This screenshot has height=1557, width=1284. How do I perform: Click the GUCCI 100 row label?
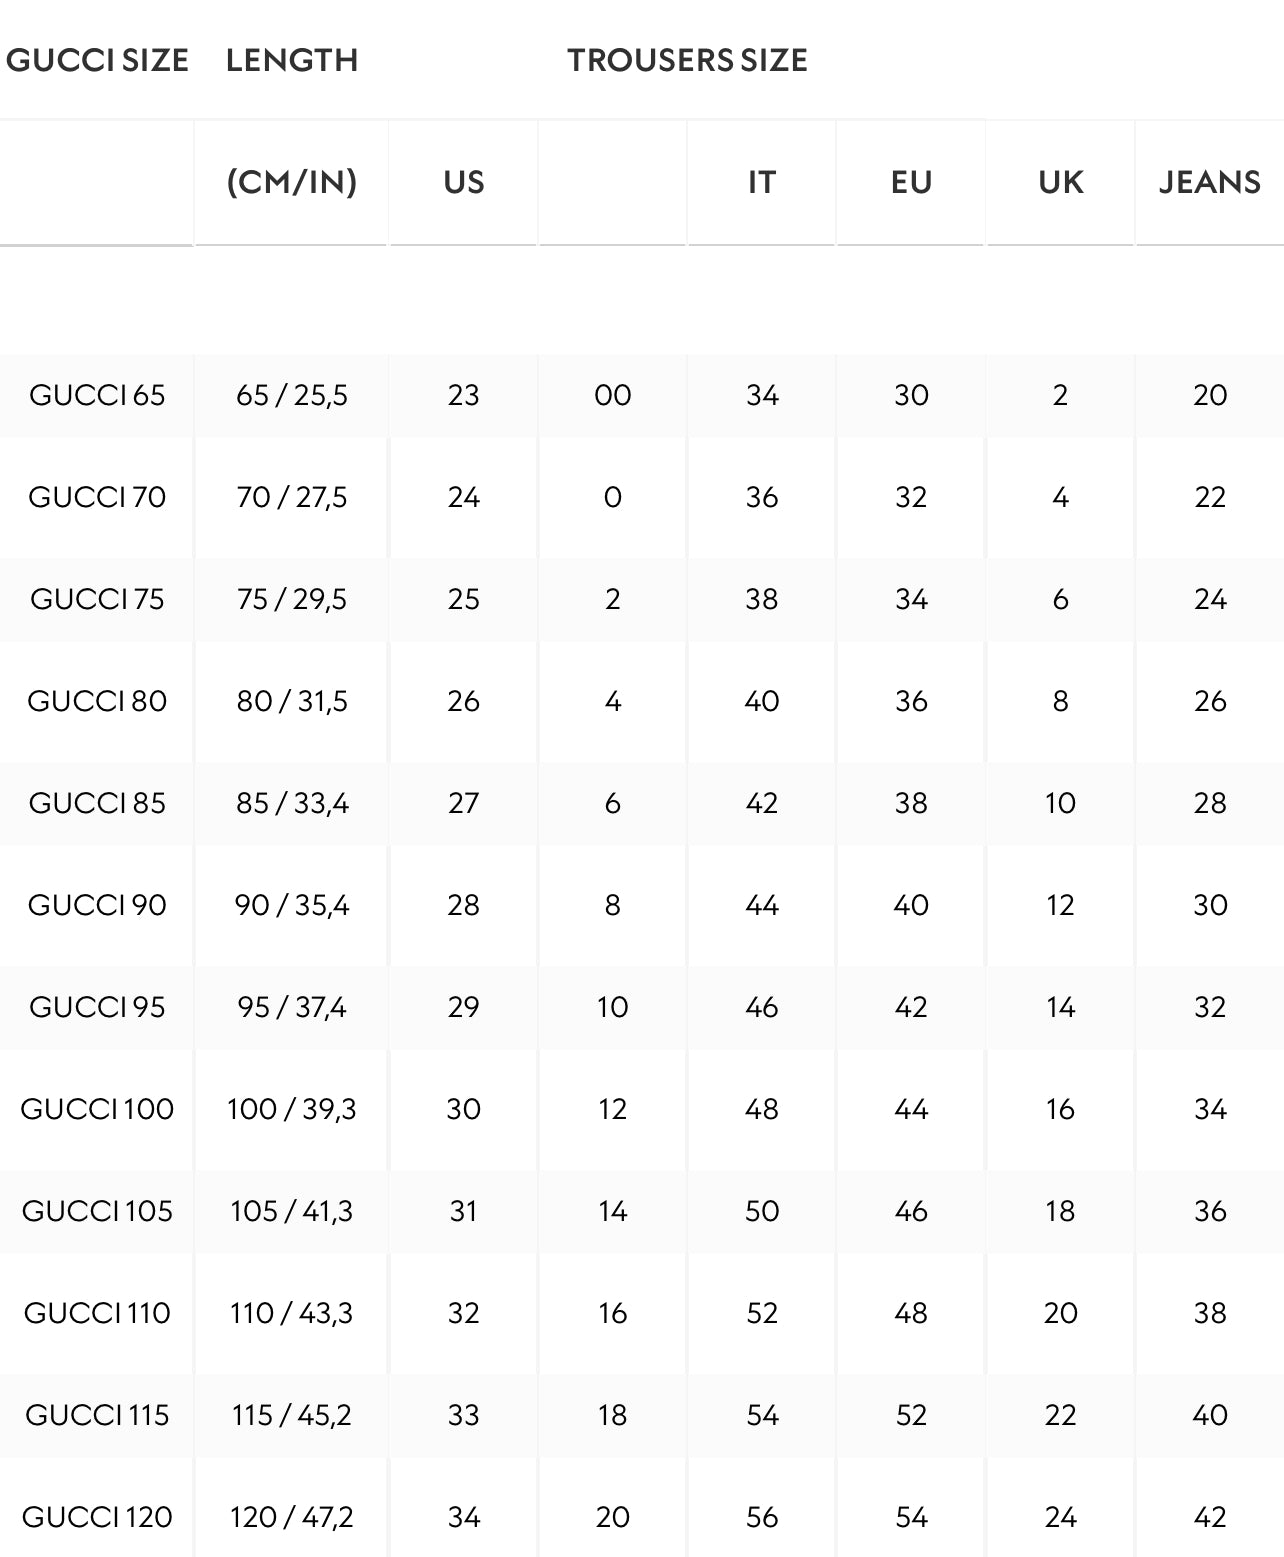point(97,1109)
